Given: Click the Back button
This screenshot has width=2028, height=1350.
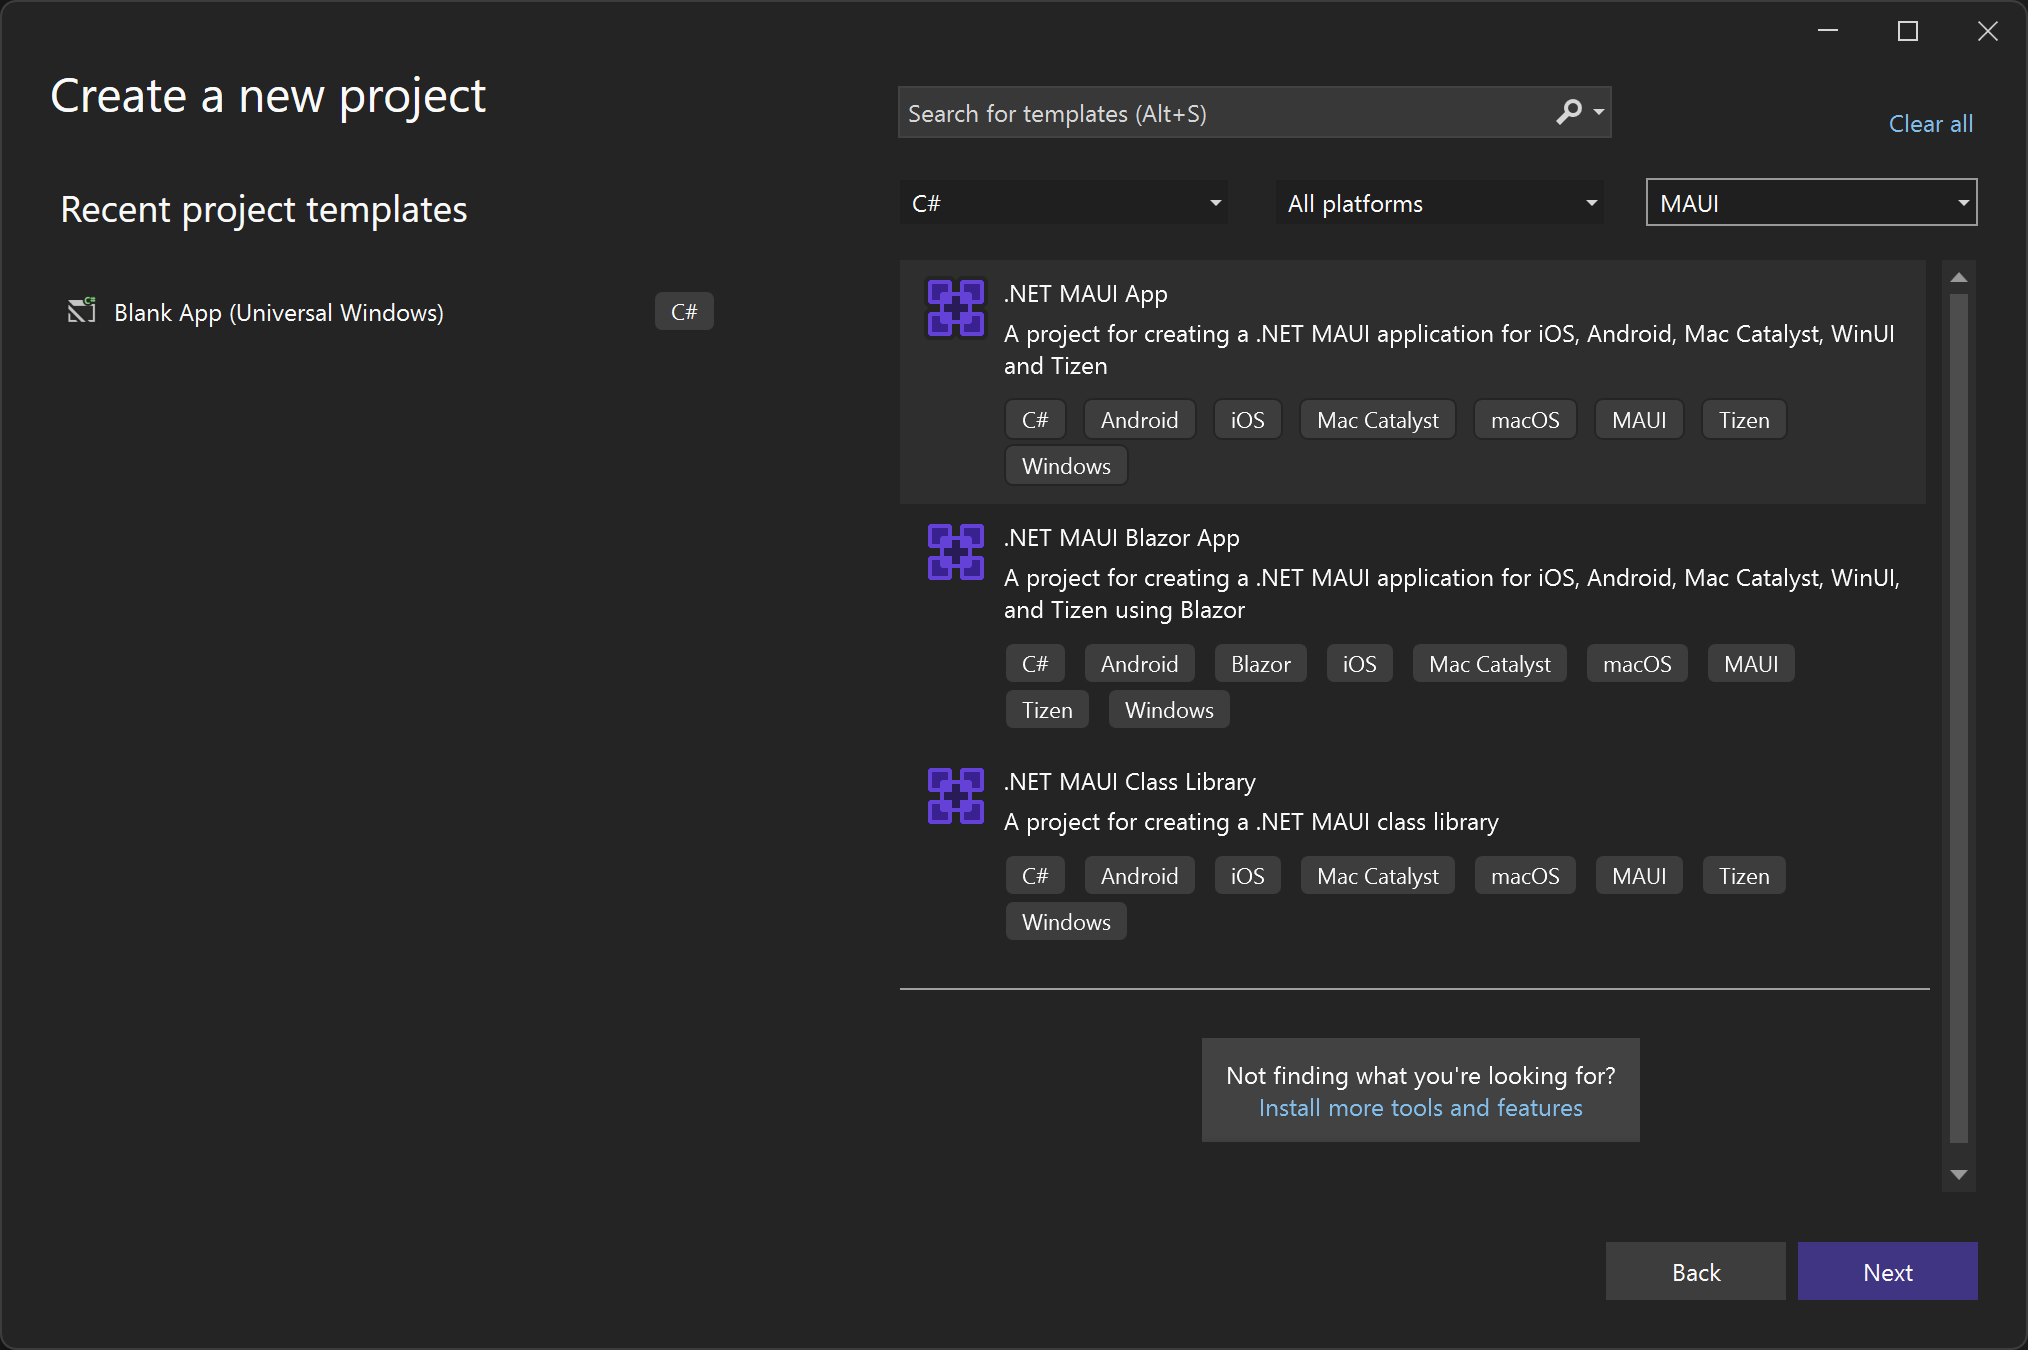Looking at the screenshot, I should pyautogui.click(x=1695, y=1271).
